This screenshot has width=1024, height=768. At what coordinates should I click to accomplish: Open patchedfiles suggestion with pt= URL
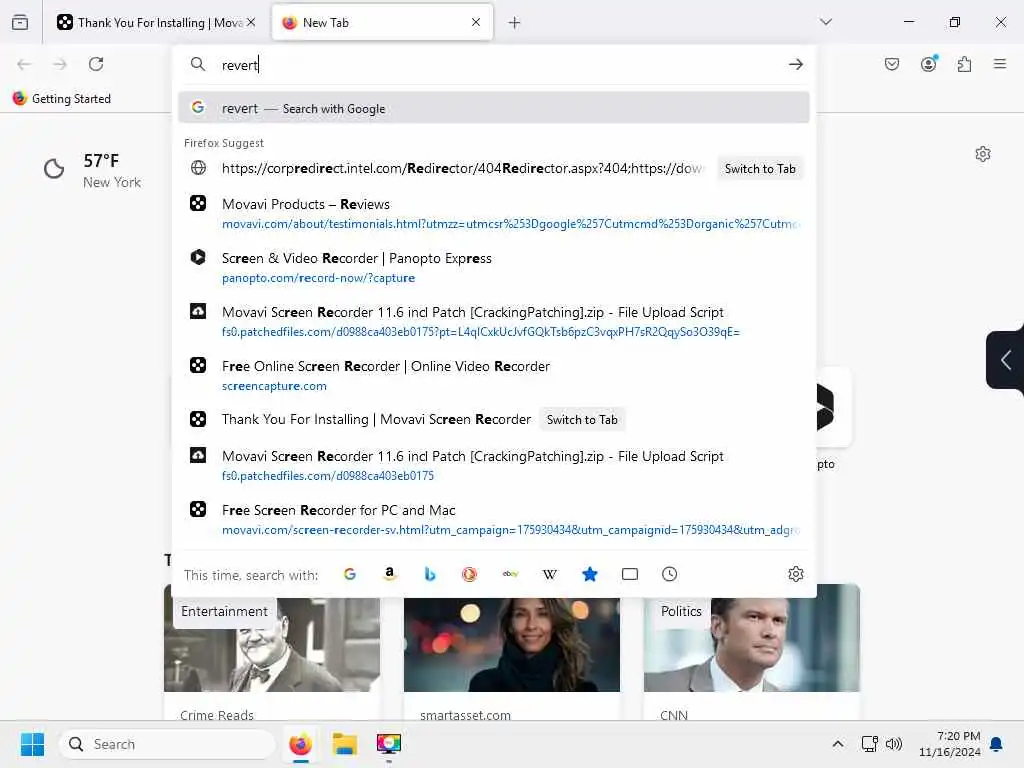tap(494, 321)
